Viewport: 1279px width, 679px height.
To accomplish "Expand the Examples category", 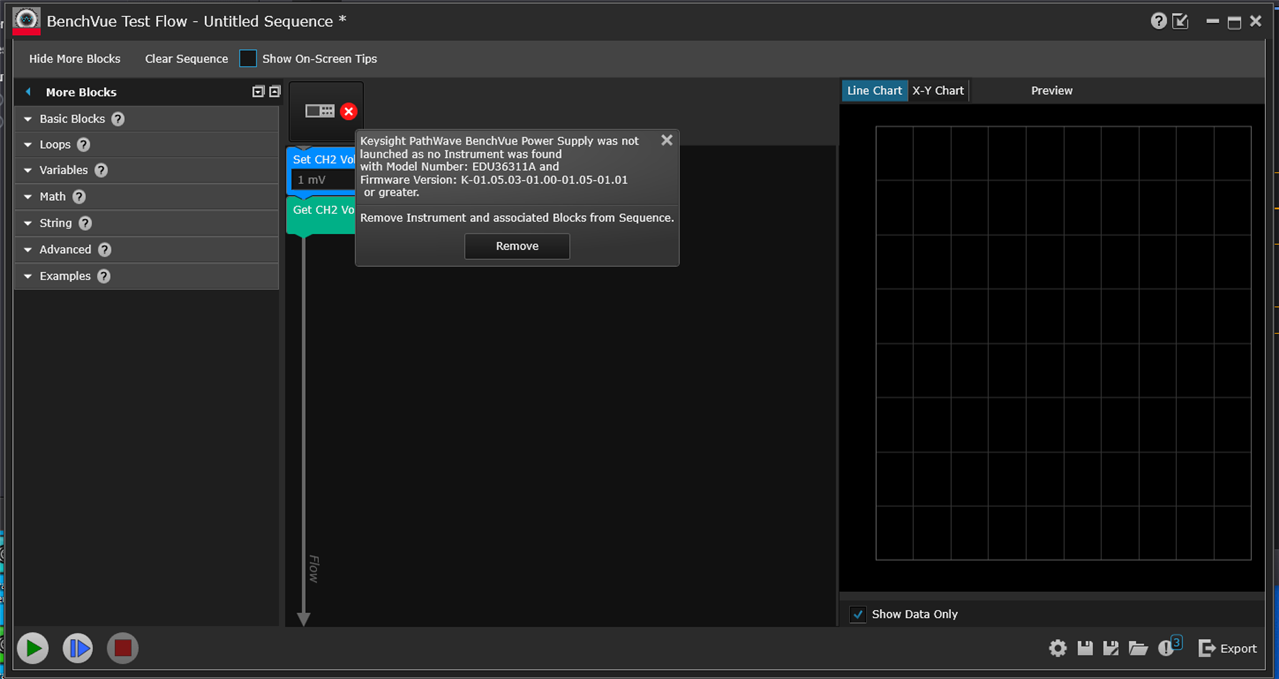I will coord(146,276).
